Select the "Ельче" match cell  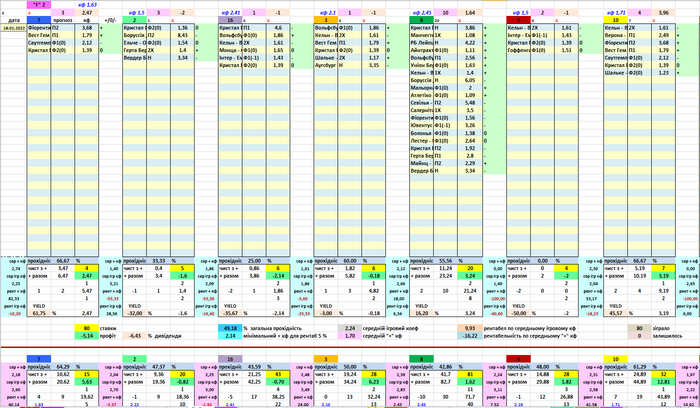coord(134,43)
